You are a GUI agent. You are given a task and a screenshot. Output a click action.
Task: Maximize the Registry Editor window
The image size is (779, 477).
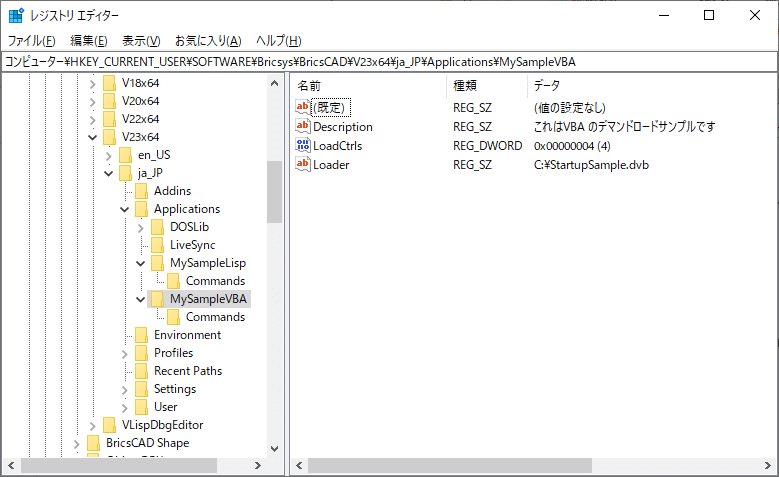[x=709, y=15]
